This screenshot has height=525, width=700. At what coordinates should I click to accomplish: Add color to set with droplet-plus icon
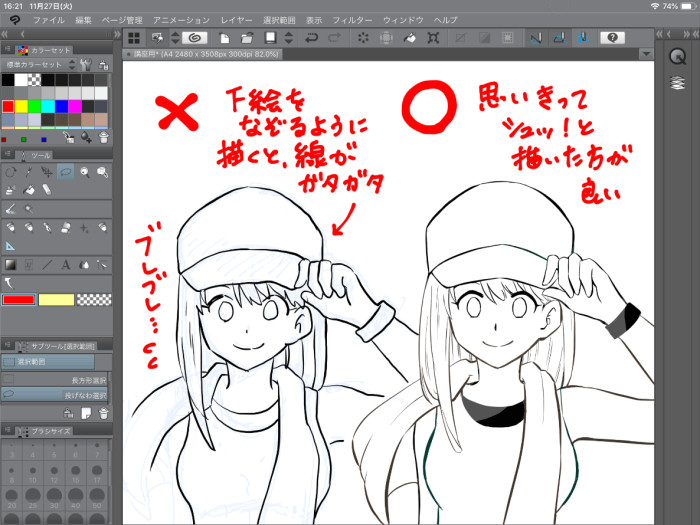pos(86,138)
